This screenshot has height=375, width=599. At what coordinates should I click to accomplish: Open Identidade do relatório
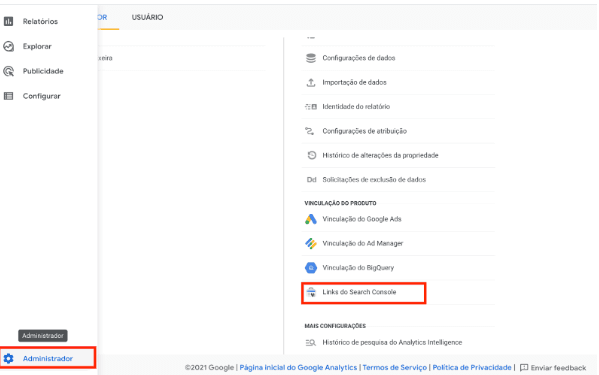coord(356,107)
